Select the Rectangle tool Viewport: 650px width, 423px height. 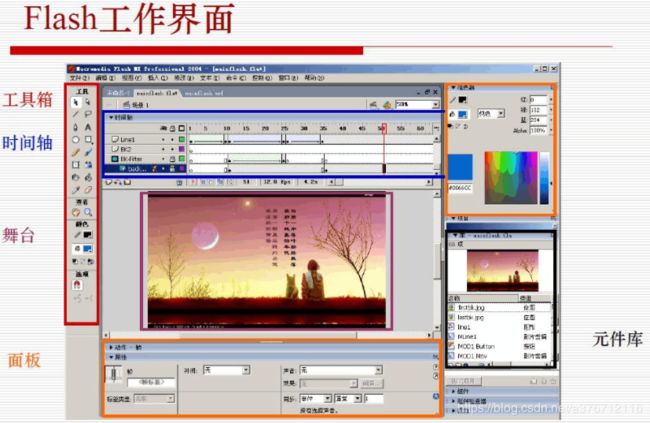pos(88,140)
